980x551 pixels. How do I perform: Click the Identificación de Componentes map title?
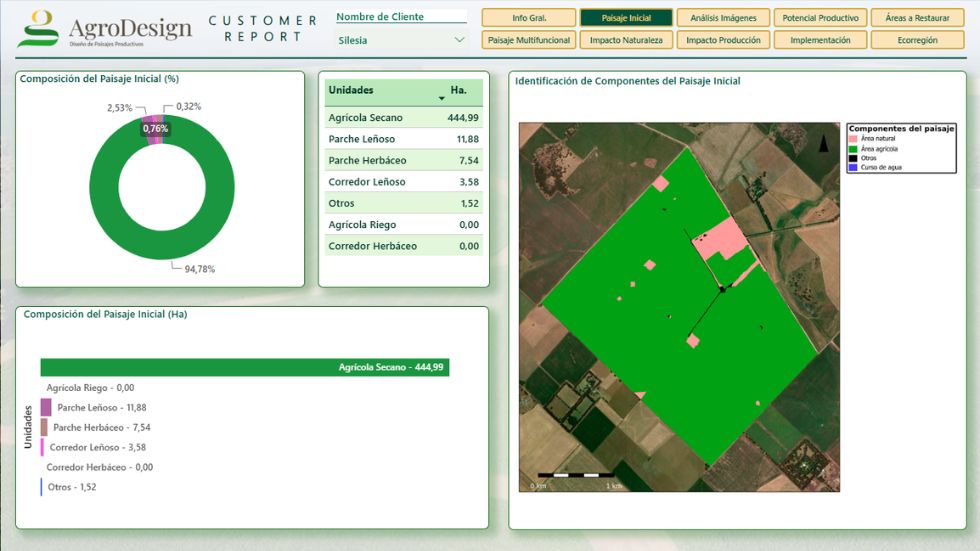tap(628, 81)
